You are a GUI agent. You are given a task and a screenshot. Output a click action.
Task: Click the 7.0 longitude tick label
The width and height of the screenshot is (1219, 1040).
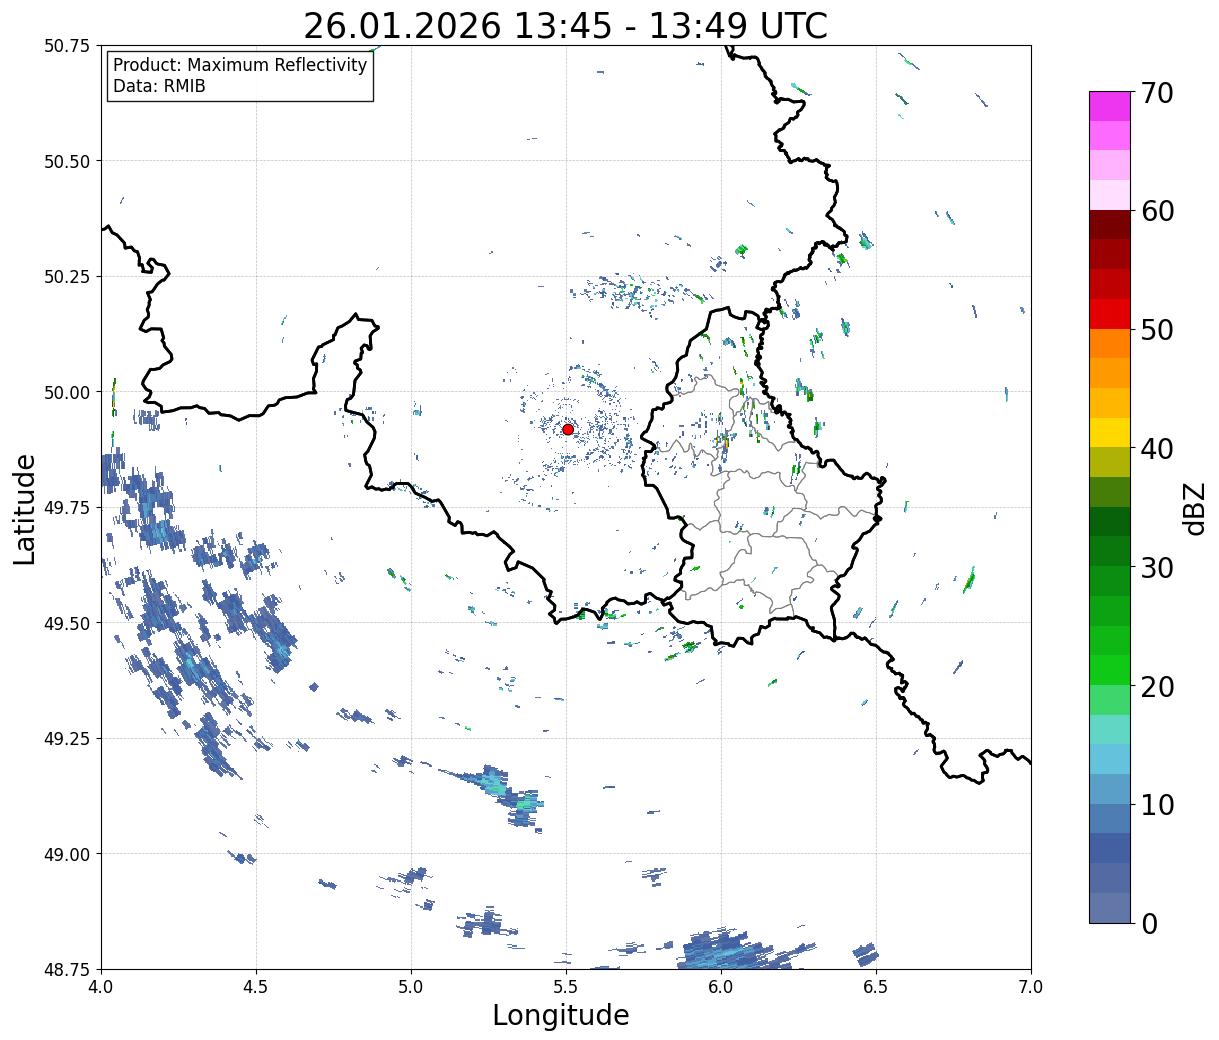1031,987
